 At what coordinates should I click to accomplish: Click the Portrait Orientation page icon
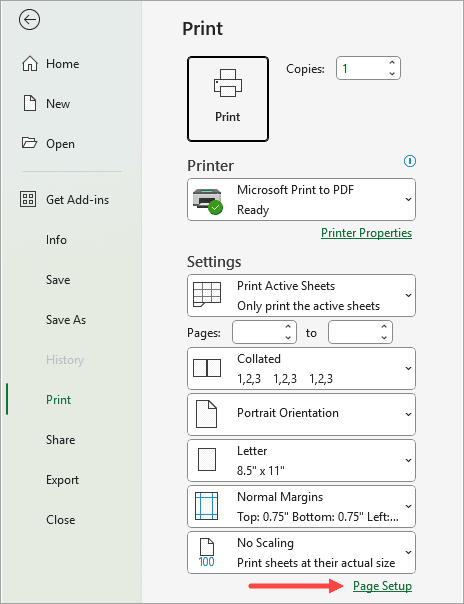(206, 414)
